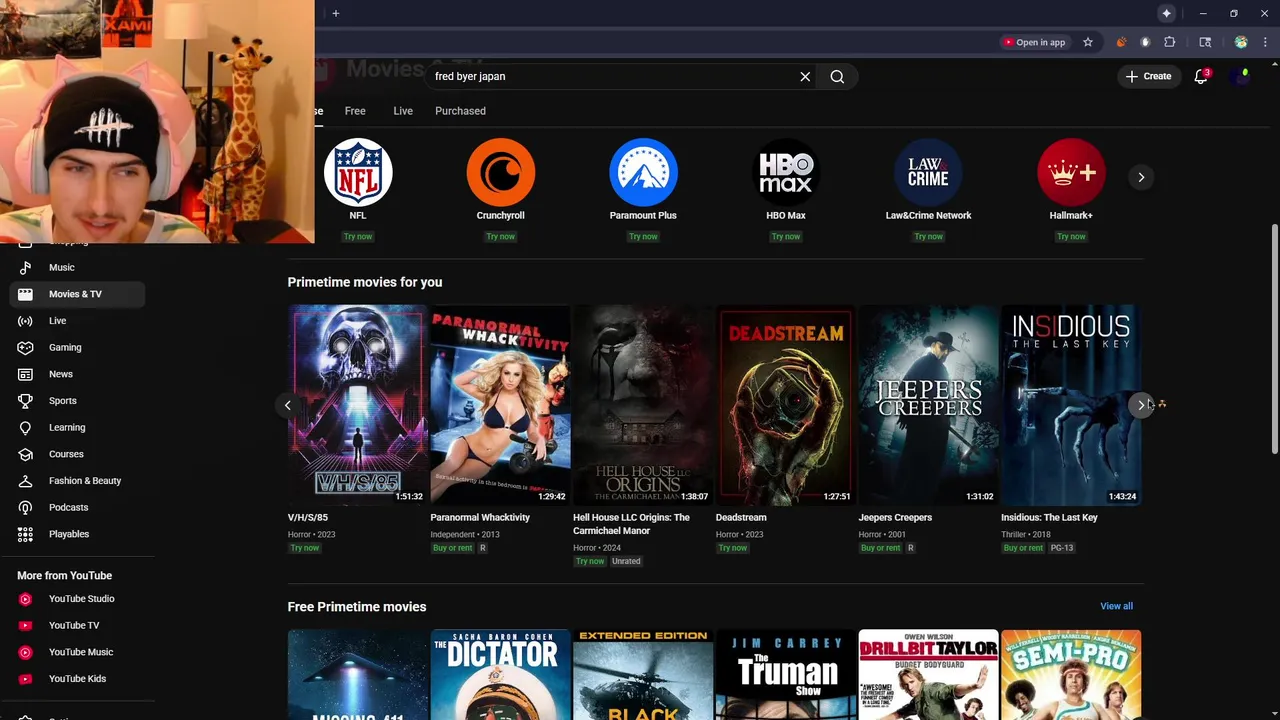This screenshot has width=1280, height=720.
Task: Switch to the Purchased tab
Action: pyautogui.click(x=460, y=111)
